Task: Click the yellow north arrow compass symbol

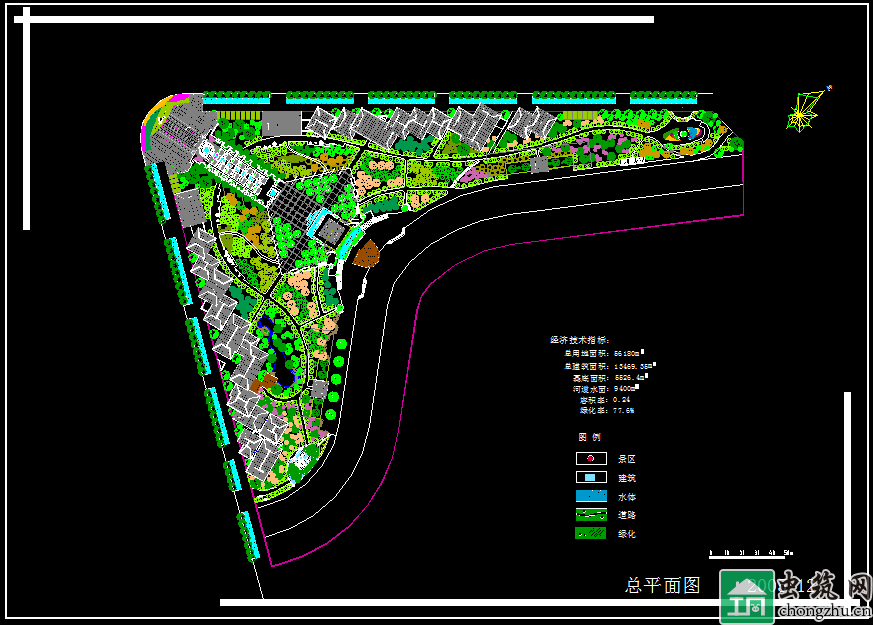Action: point(804,111)
